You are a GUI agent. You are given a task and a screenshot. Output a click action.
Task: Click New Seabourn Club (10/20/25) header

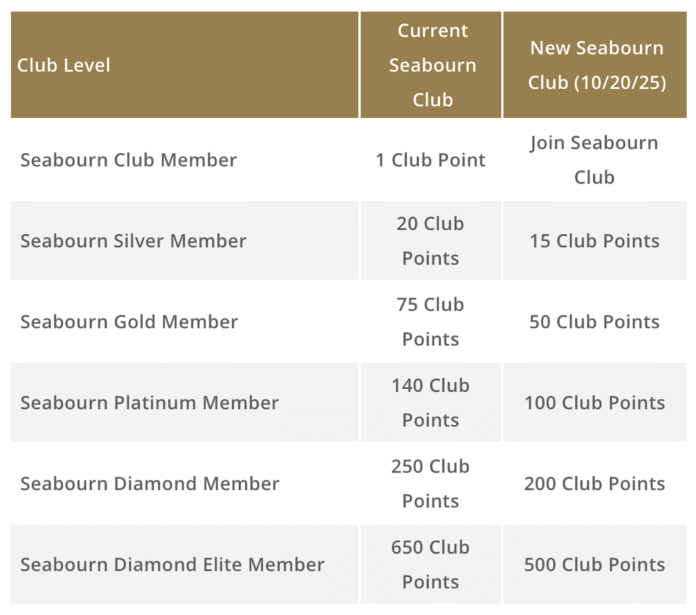click(597, 65)
